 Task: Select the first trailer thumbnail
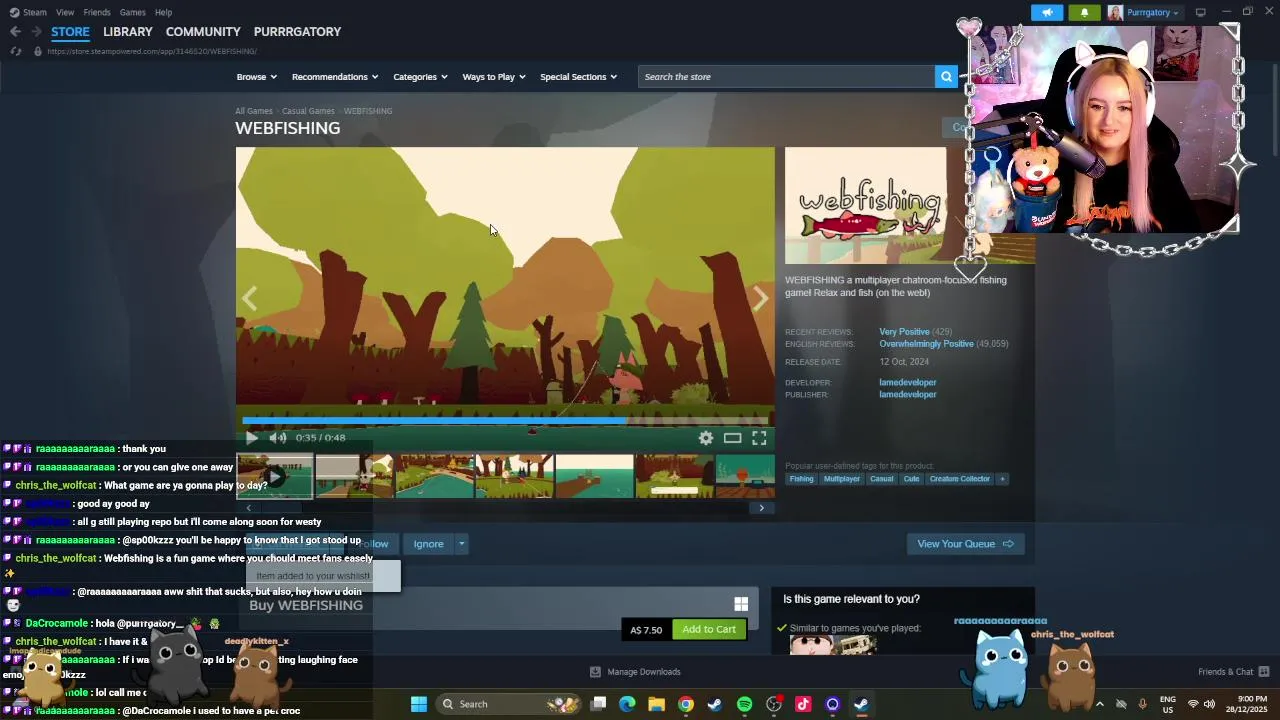(x=275, y=476)
